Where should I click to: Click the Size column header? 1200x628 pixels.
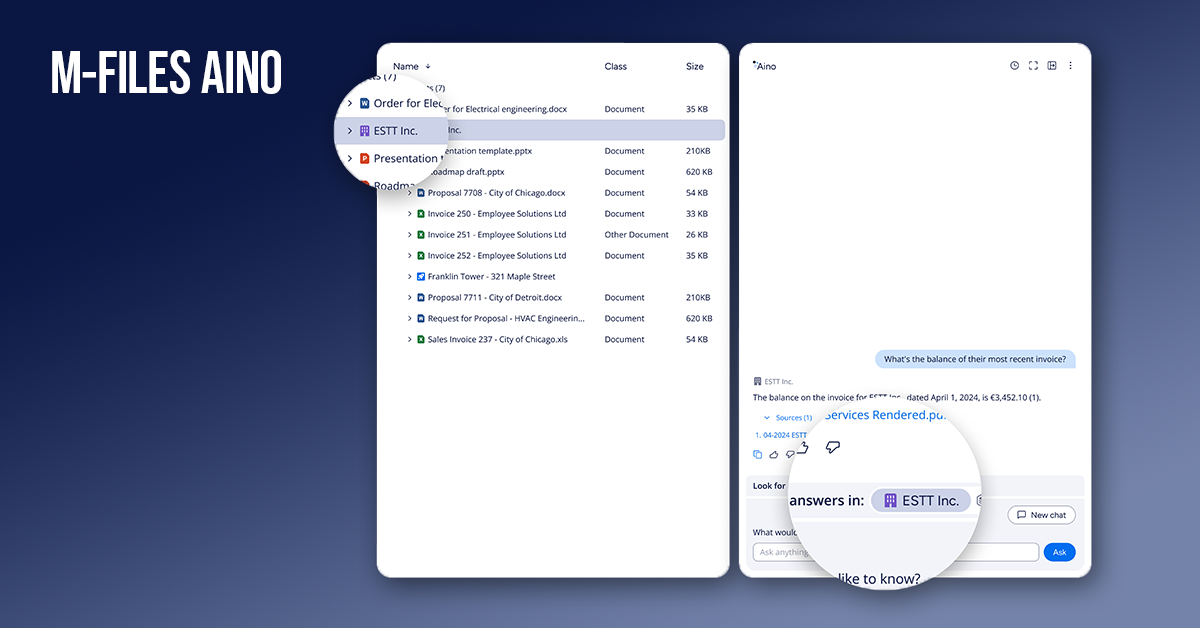pyautogui.click(x=694, y=67)
